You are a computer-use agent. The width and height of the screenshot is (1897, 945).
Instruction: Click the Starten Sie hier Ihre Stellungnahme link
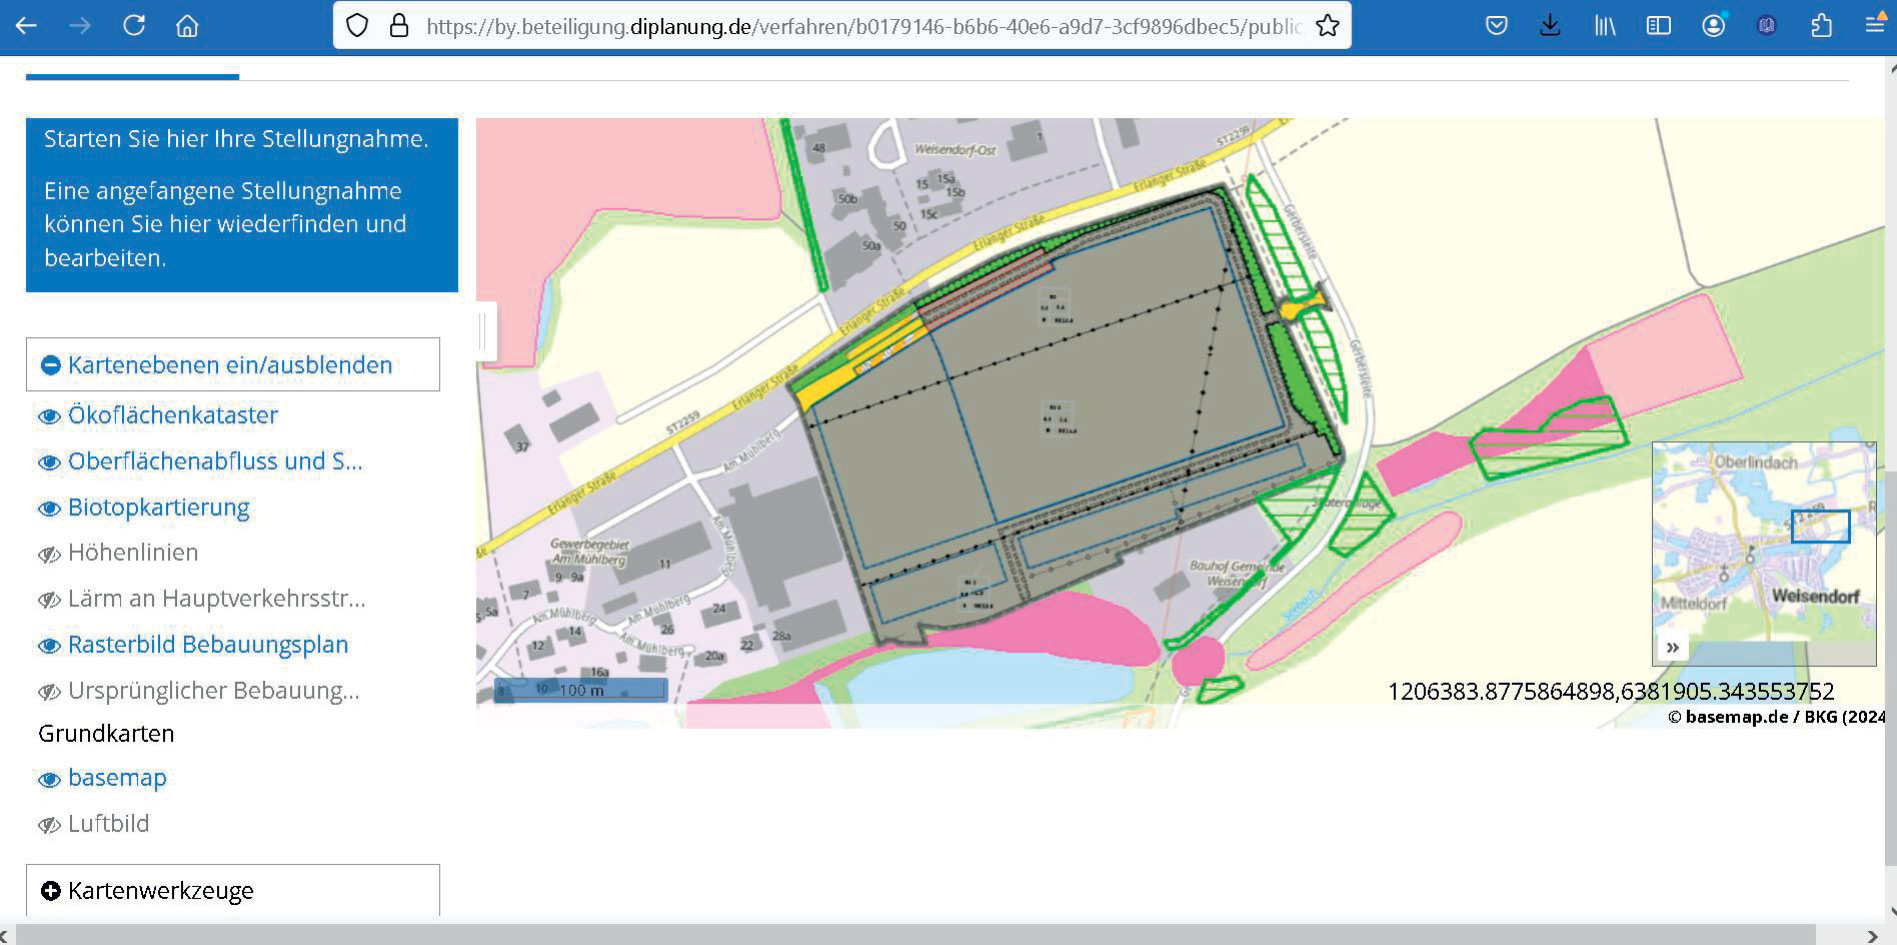click(236, 139)
